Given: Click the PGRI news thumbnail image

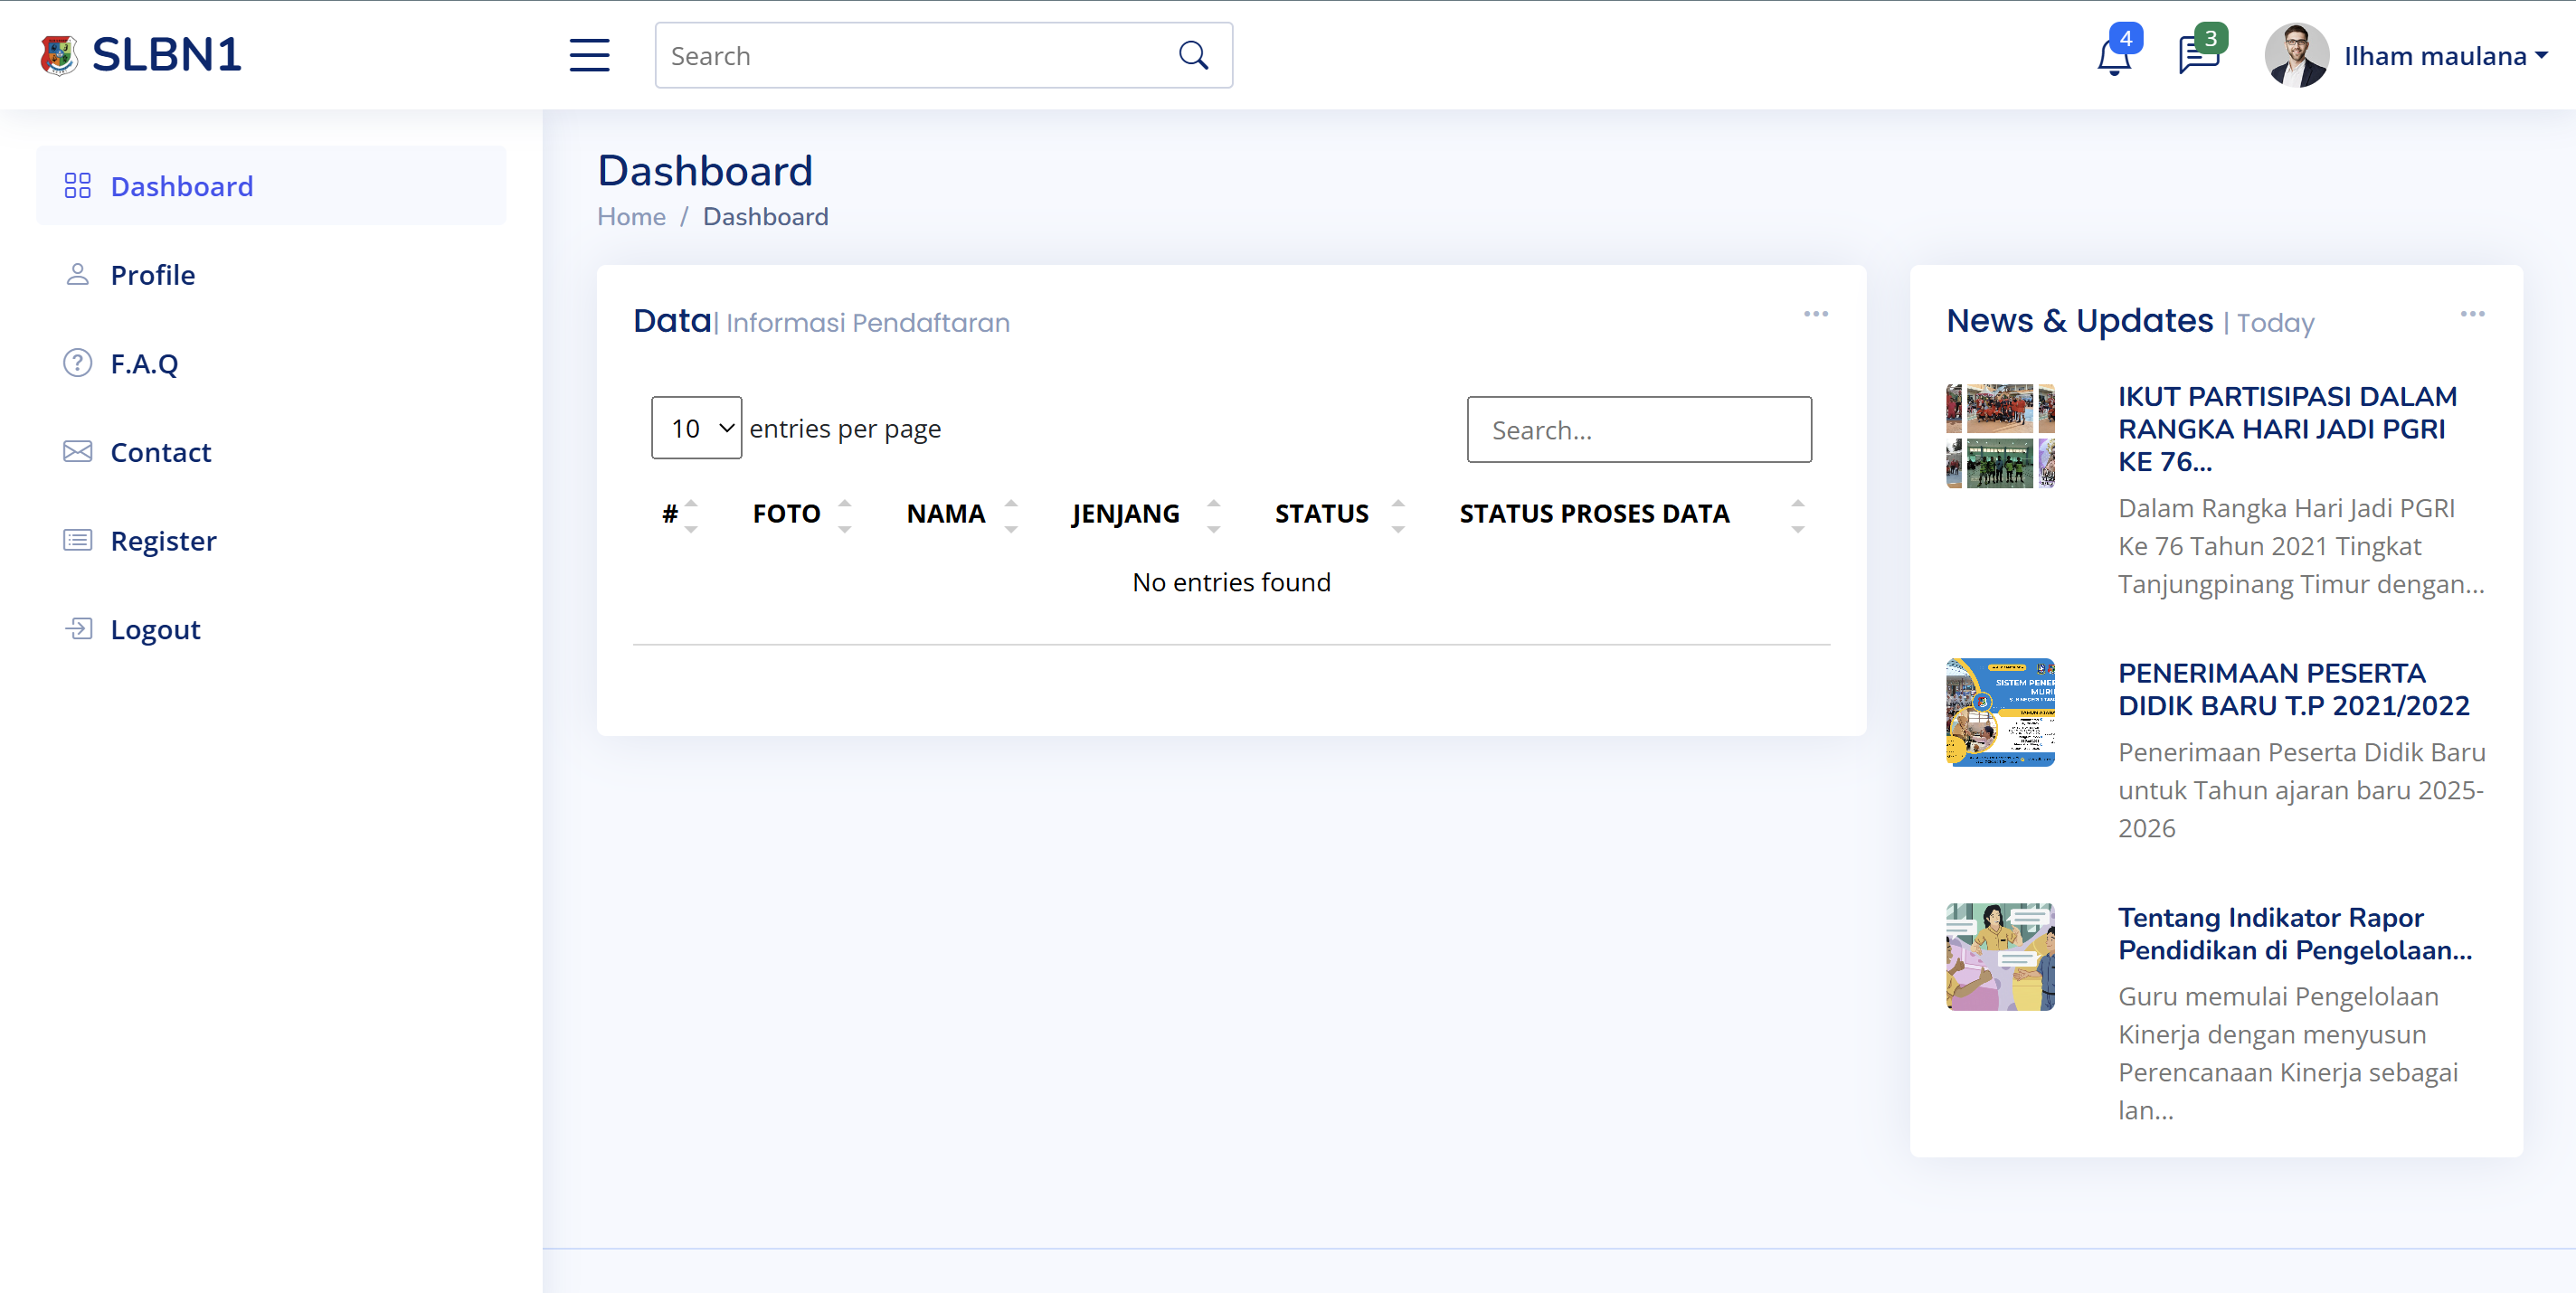Looking at the screenshot, I should pos(2000,436).
